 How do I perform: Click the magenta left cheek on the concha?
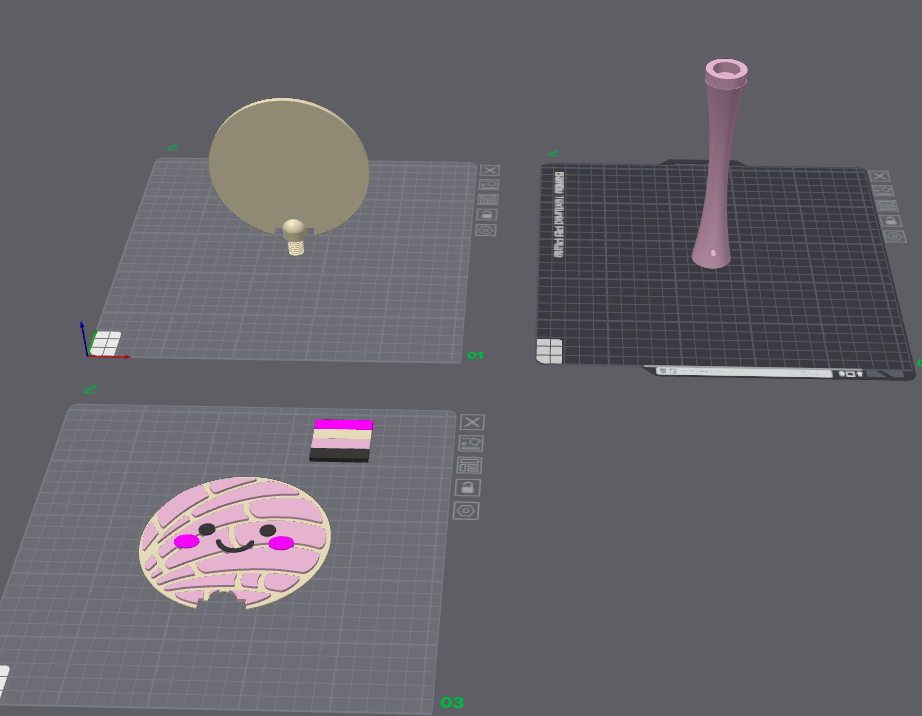pos(187,541)
